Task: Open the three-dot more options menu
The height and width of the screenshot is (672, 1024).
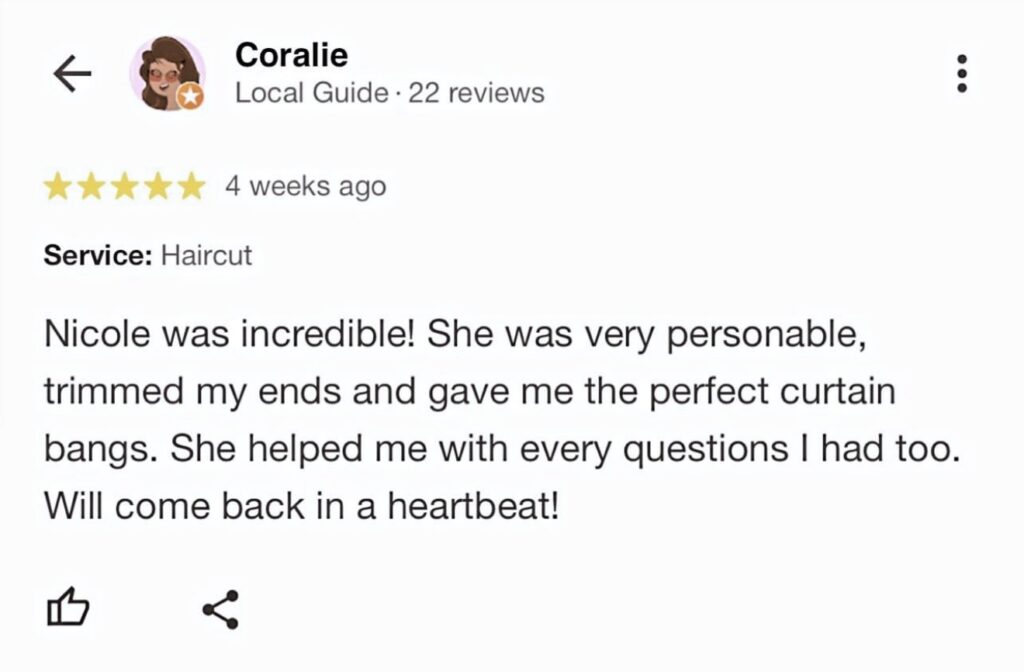Action: (962, 74)
